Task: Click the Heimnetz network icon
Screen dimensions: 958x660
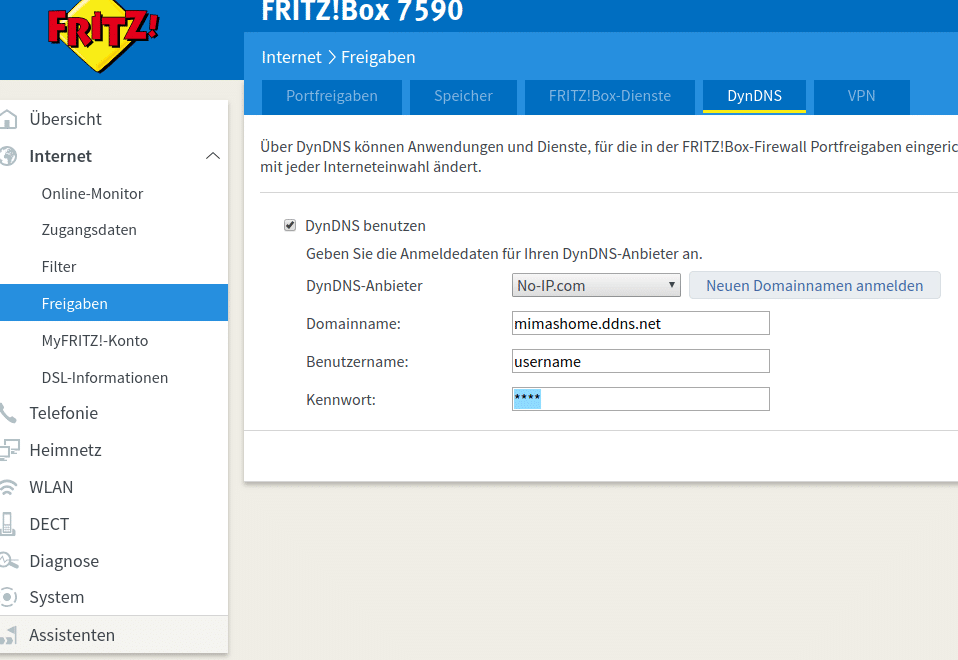Action: (8, 450)
